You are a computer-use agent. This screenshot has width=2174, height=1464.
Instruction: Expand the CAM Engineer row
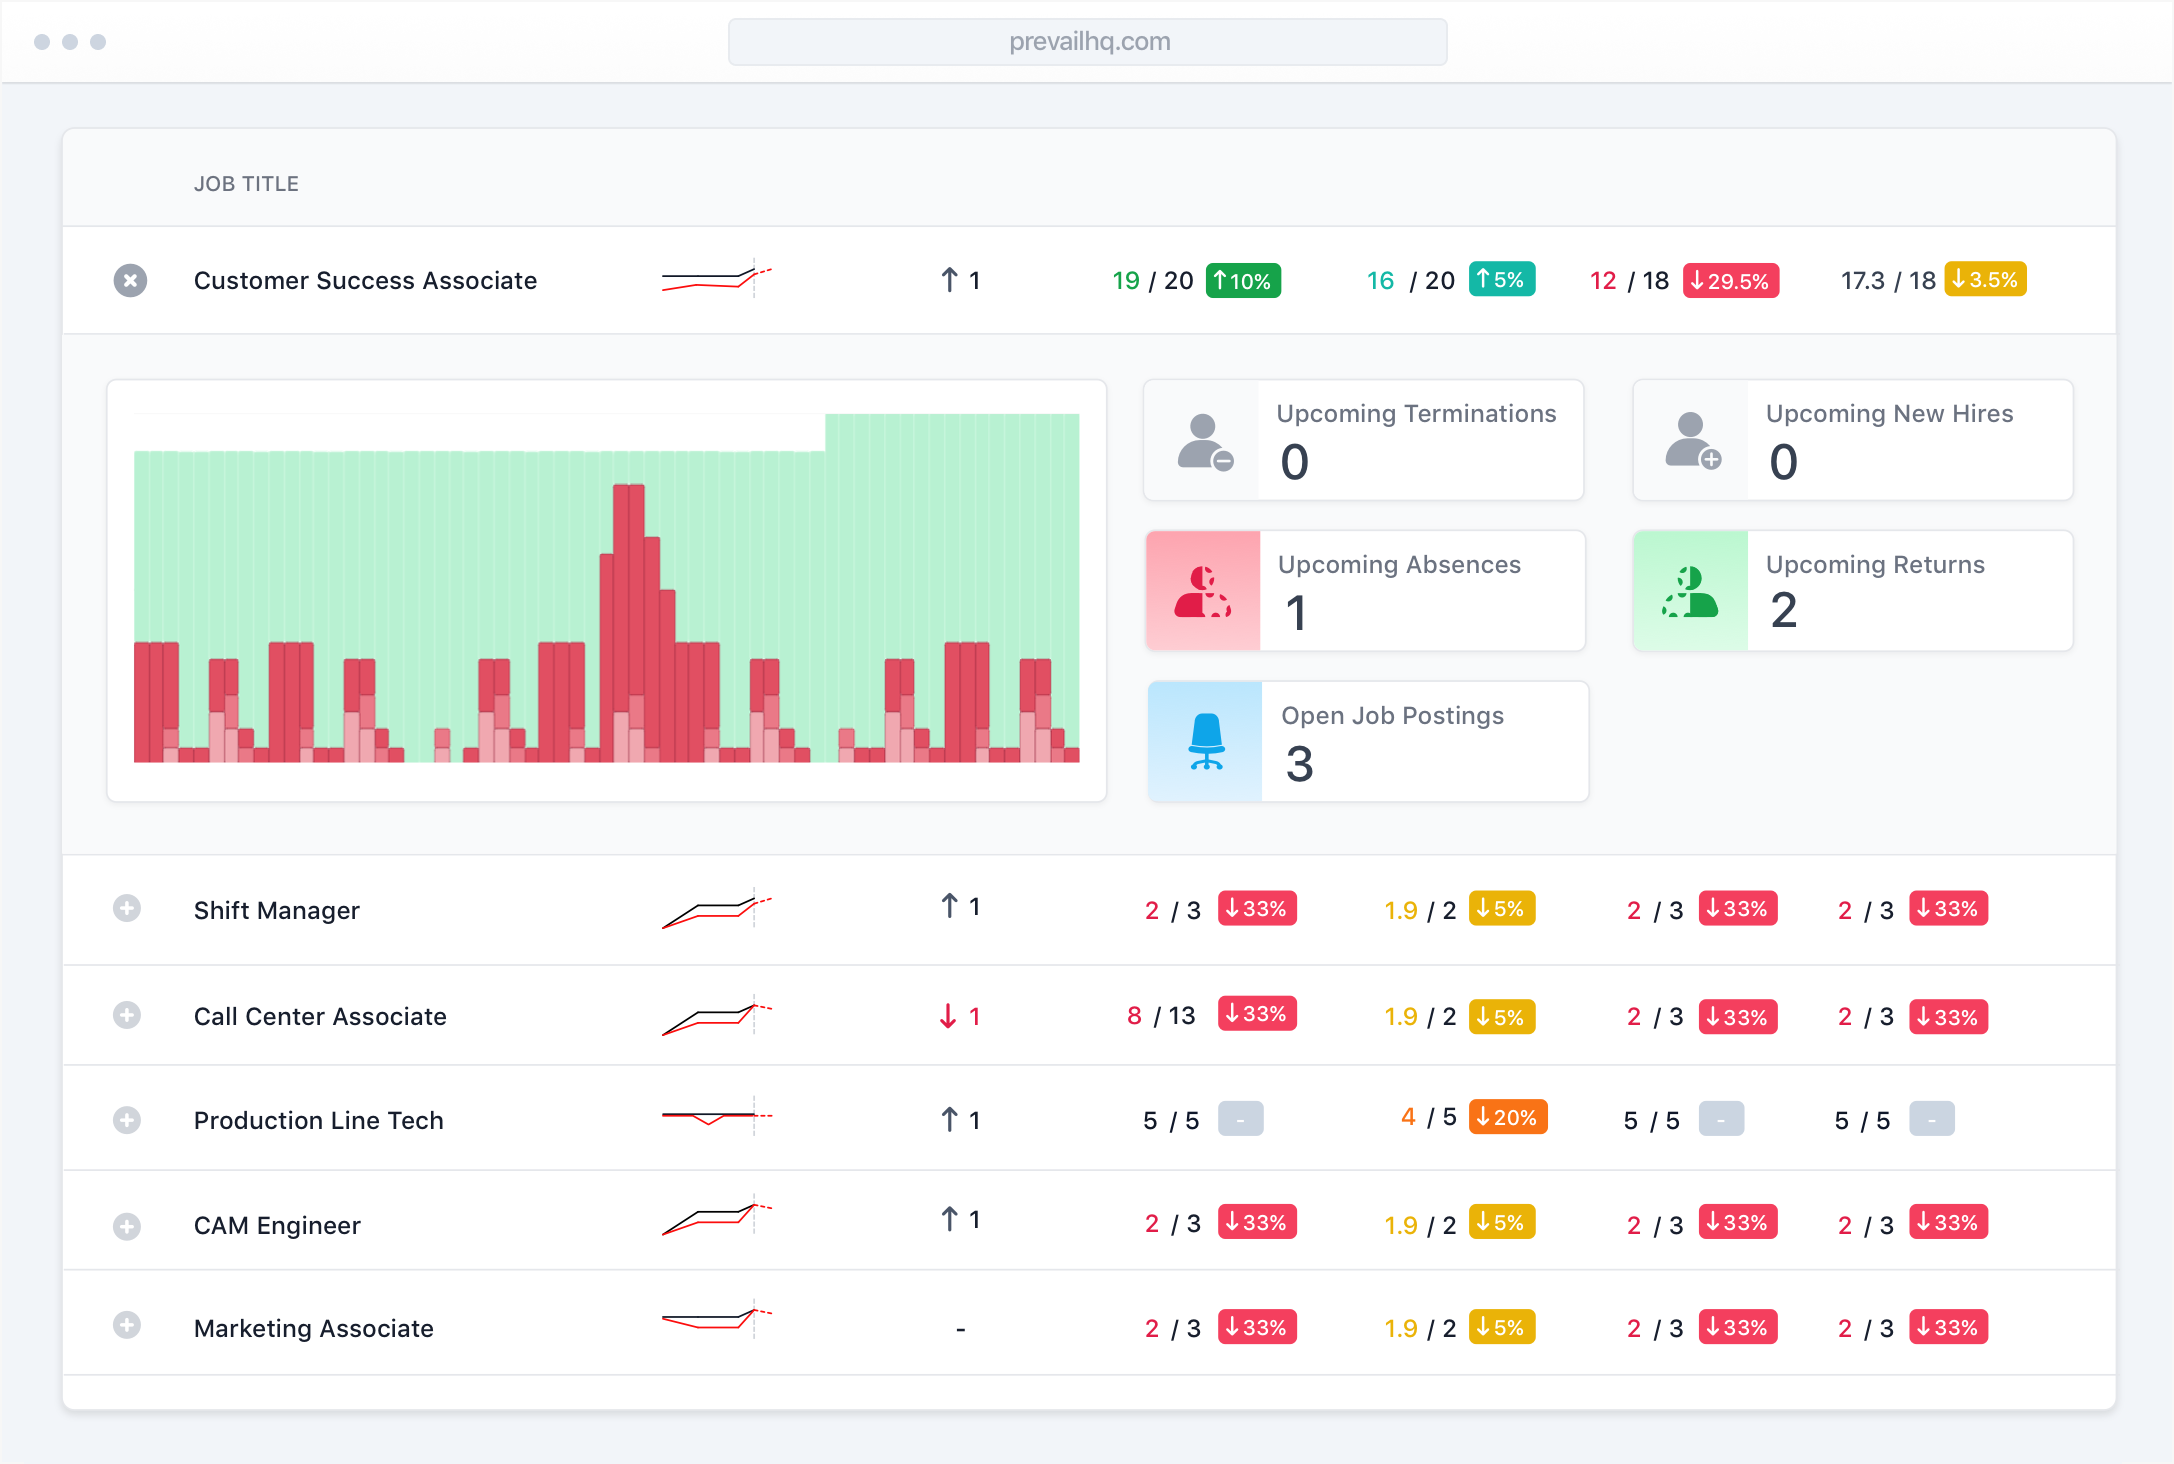[127, 1226]
